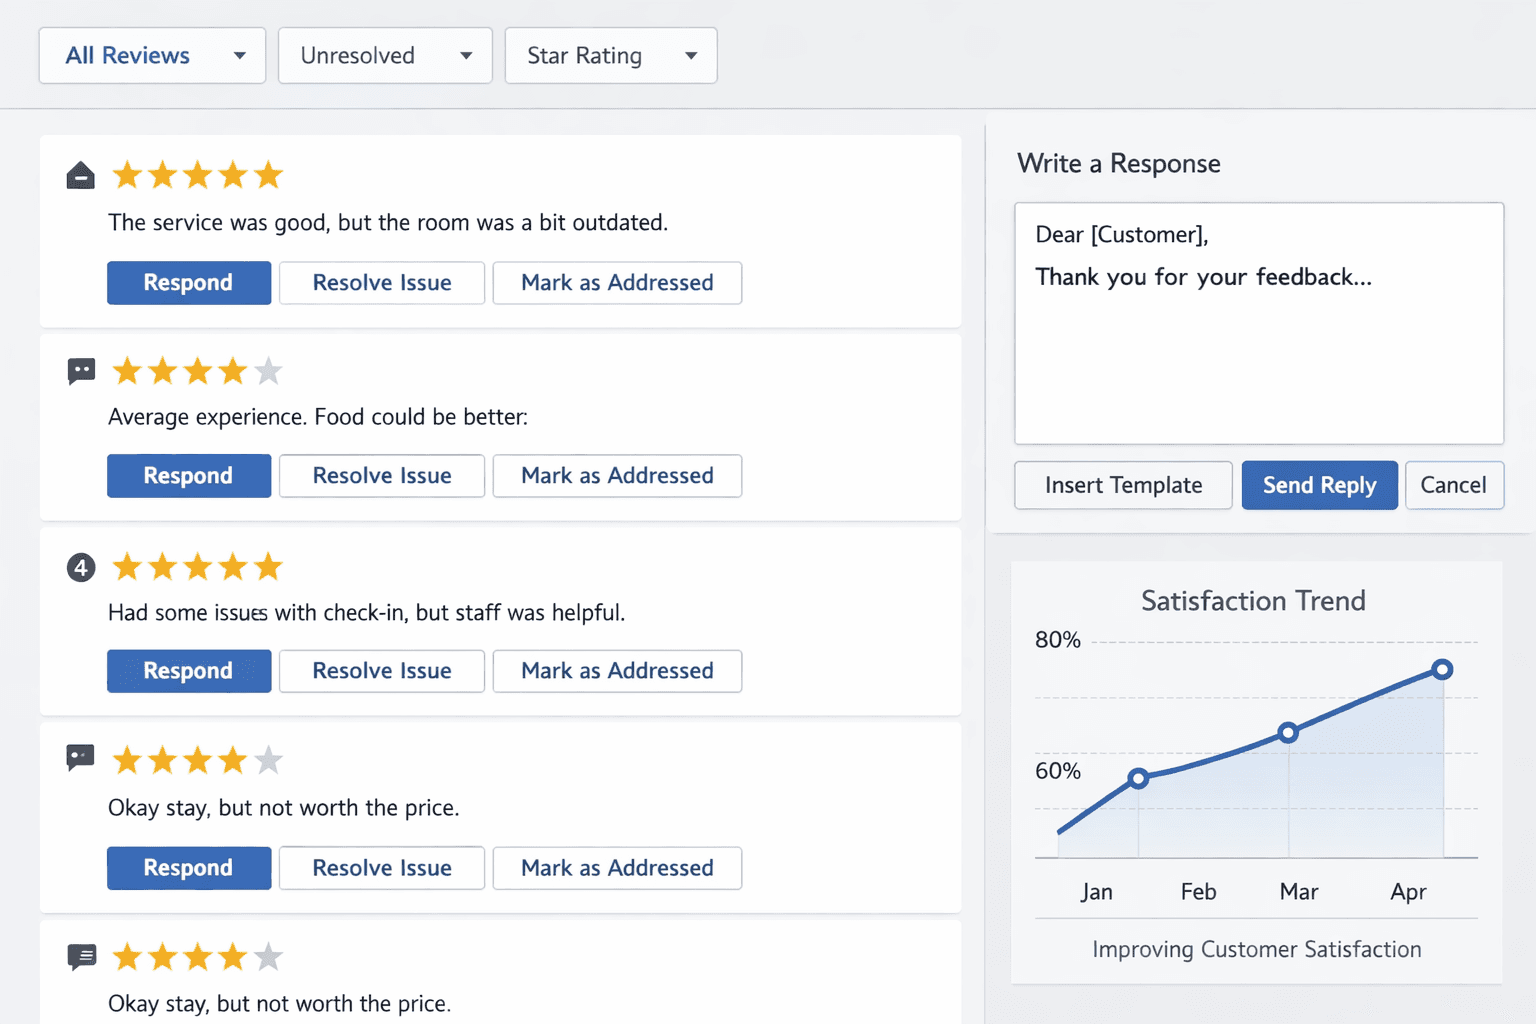Toggle the first star on the check-in review
1536x1024 pixels.
pyautogui.click(x=127, y=566)
